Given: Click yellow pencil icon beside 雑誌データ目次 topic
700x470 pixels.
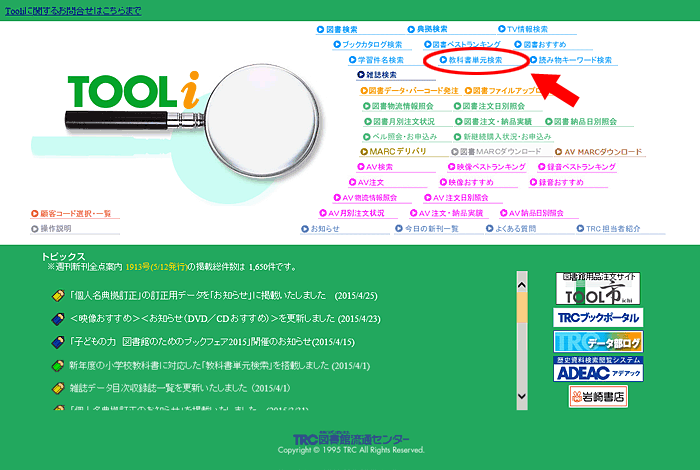Looking at the screenshot, I should click(x=58, y=388).
